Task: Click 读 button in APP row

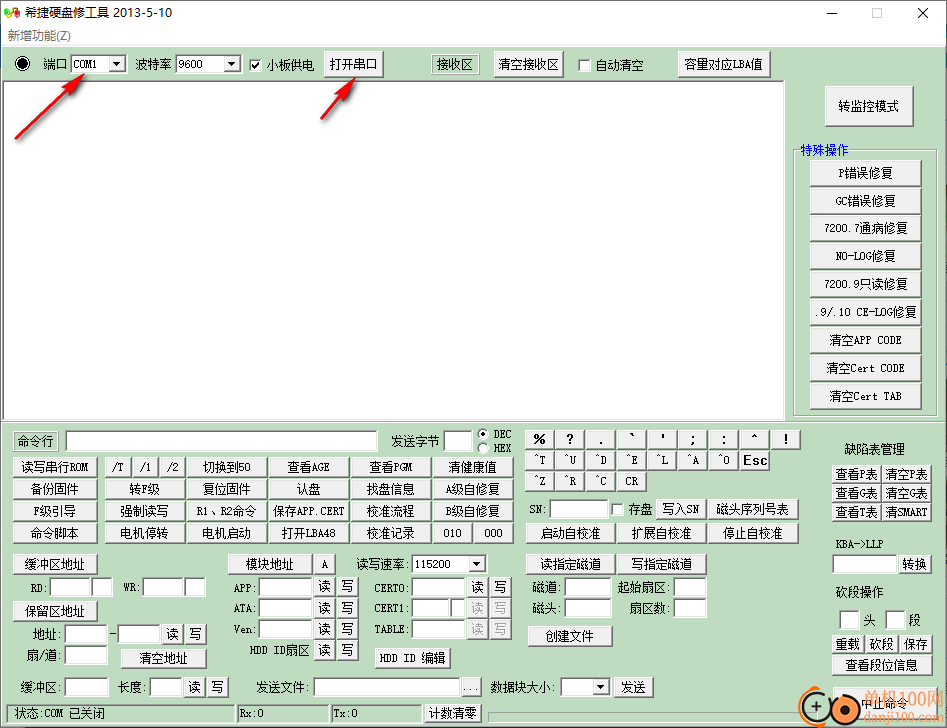Action: (324, 587)
